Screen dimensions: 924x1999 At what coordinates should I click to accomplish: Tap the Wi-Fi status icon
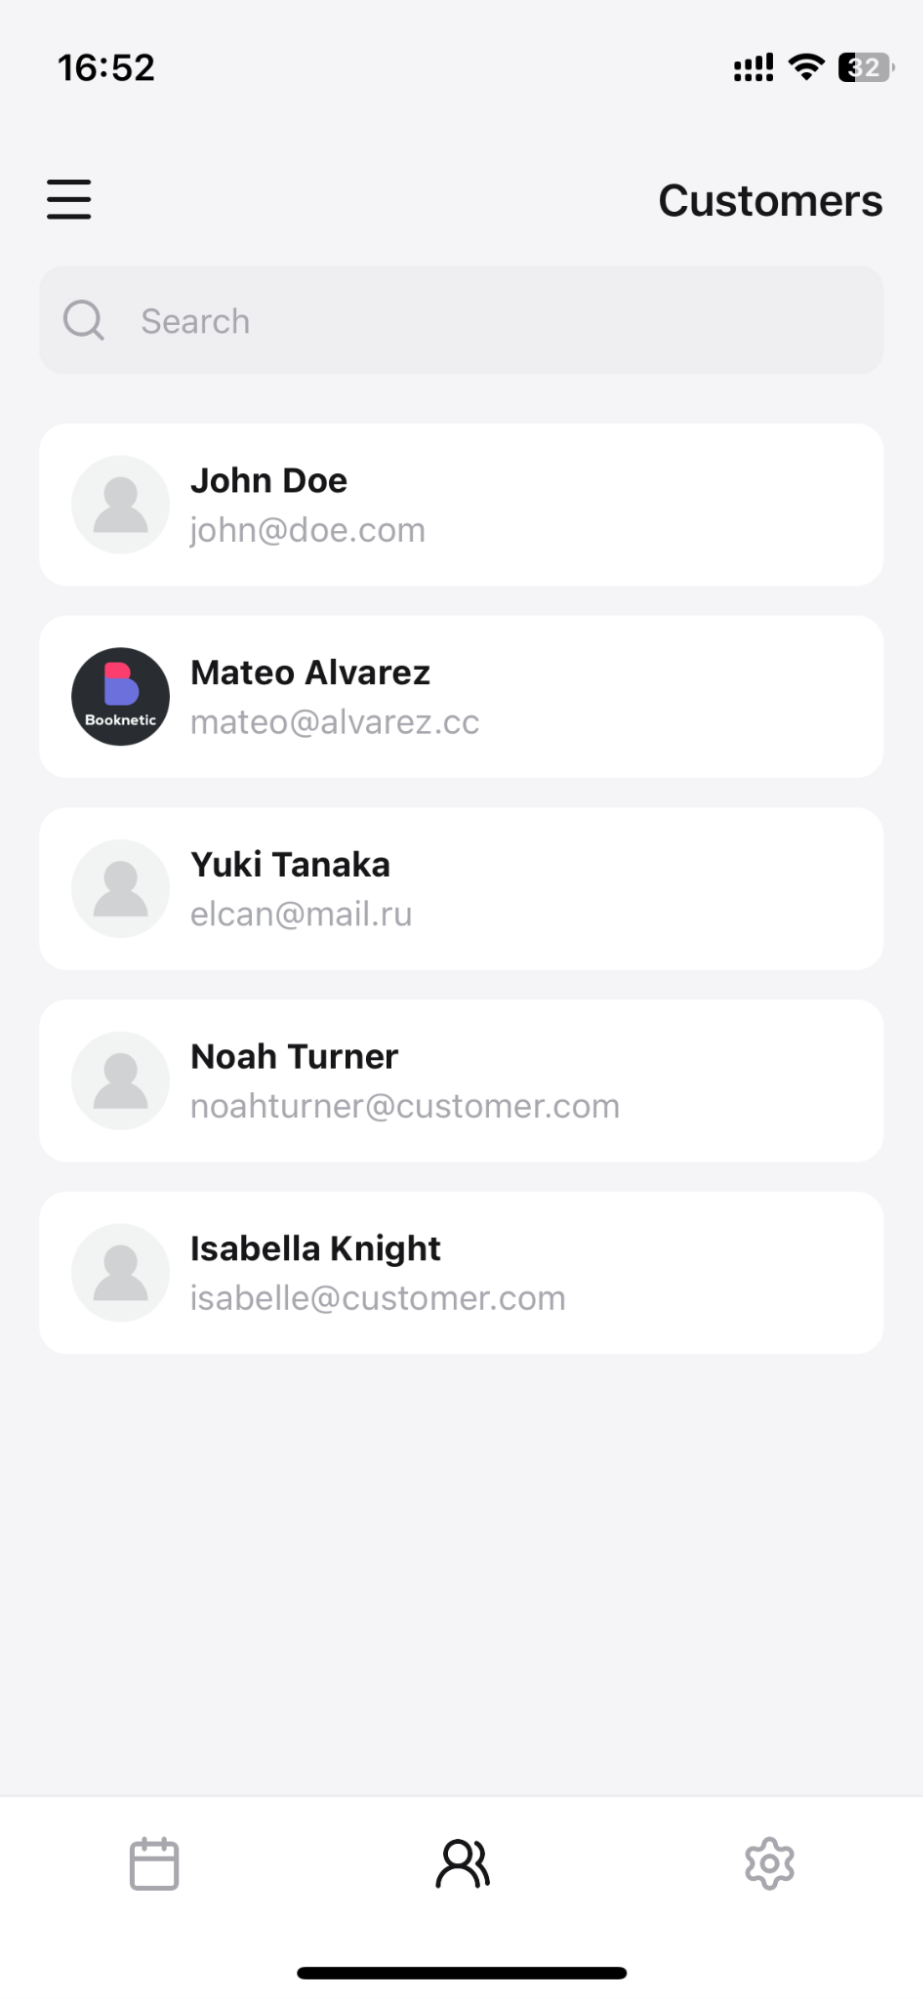[805, 67]
